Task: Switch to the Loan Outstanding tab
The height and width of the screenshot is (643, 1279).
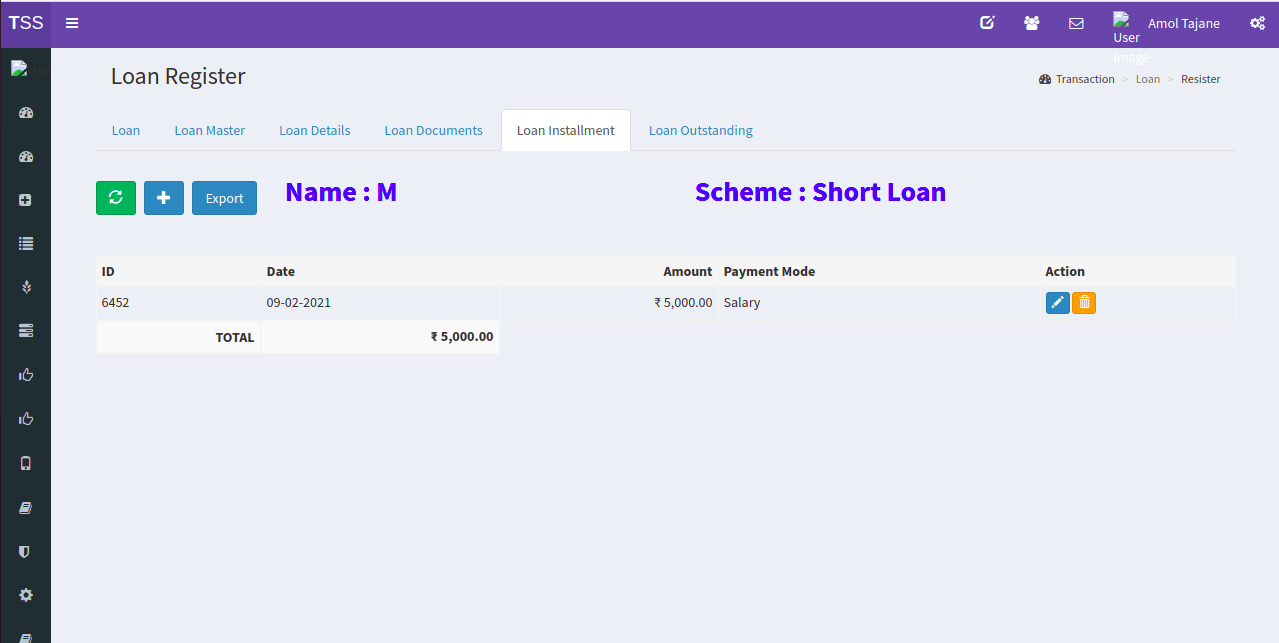Action: pyautogui.click(x=700, y=130)
